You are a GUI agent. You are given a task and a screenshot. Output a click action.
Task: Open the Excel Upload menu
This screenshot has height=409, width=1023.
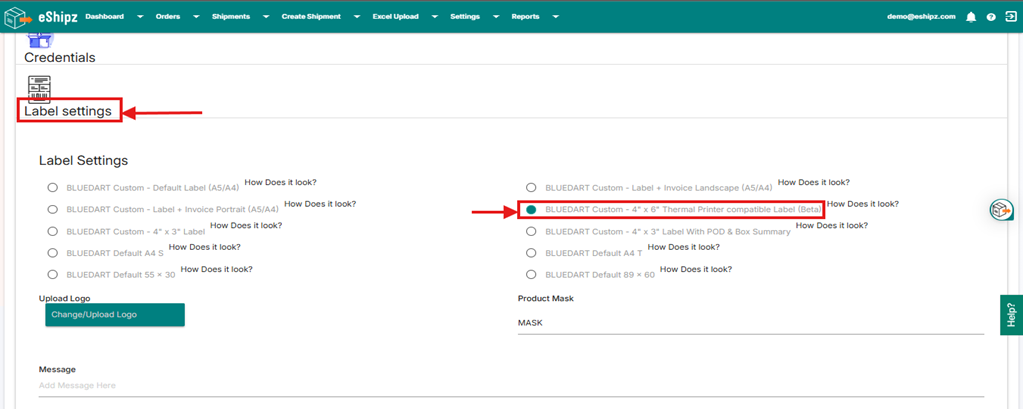pos(395,17)
